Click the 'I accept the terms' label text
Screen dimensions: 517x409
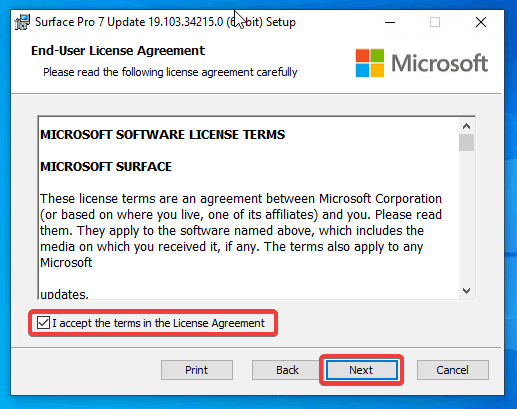pos(158,323)
